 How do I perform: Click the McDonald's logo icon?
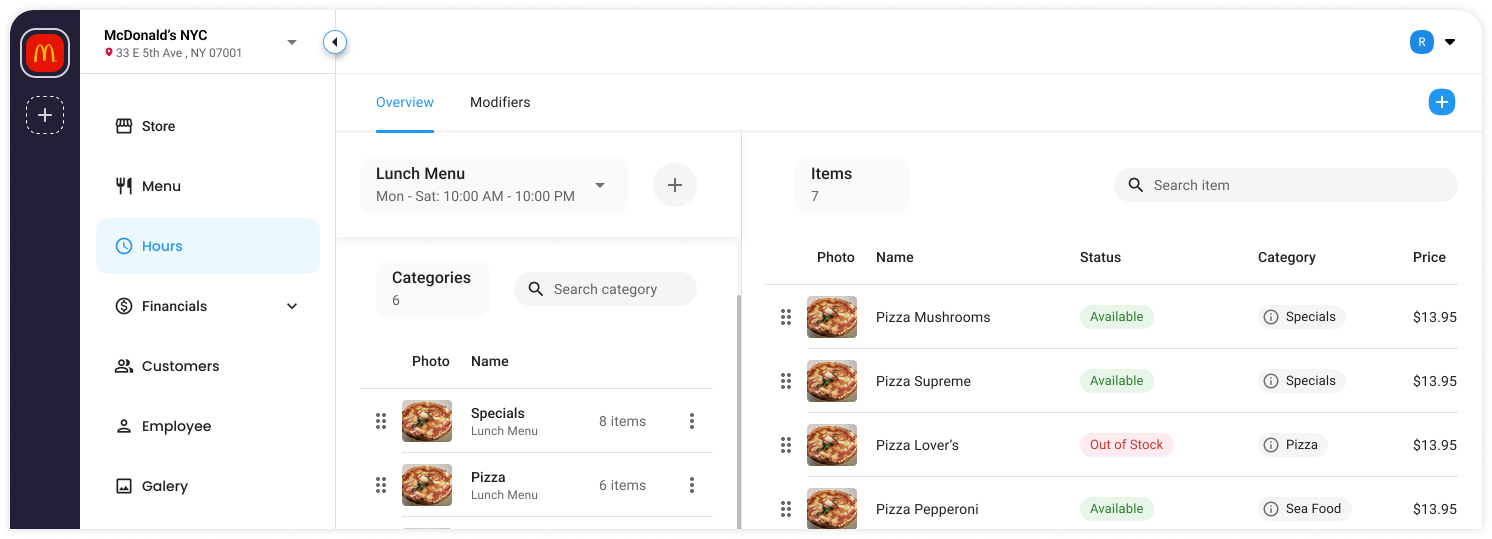point(45,54)
